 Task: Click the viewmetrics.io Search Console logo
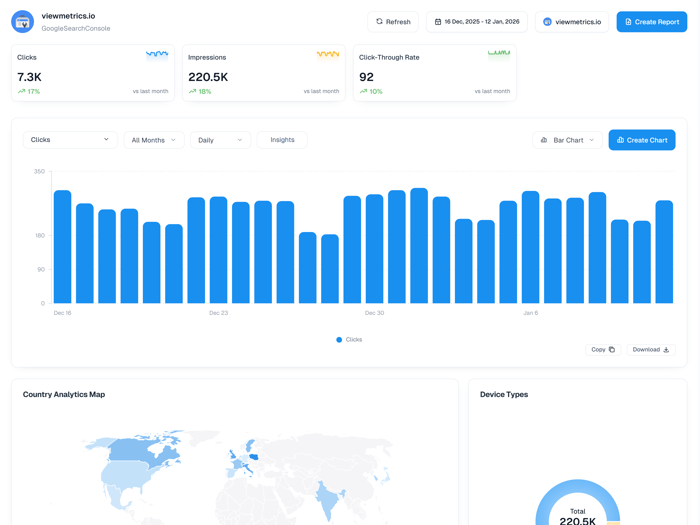pyautogui.click(x=22, y=21)
